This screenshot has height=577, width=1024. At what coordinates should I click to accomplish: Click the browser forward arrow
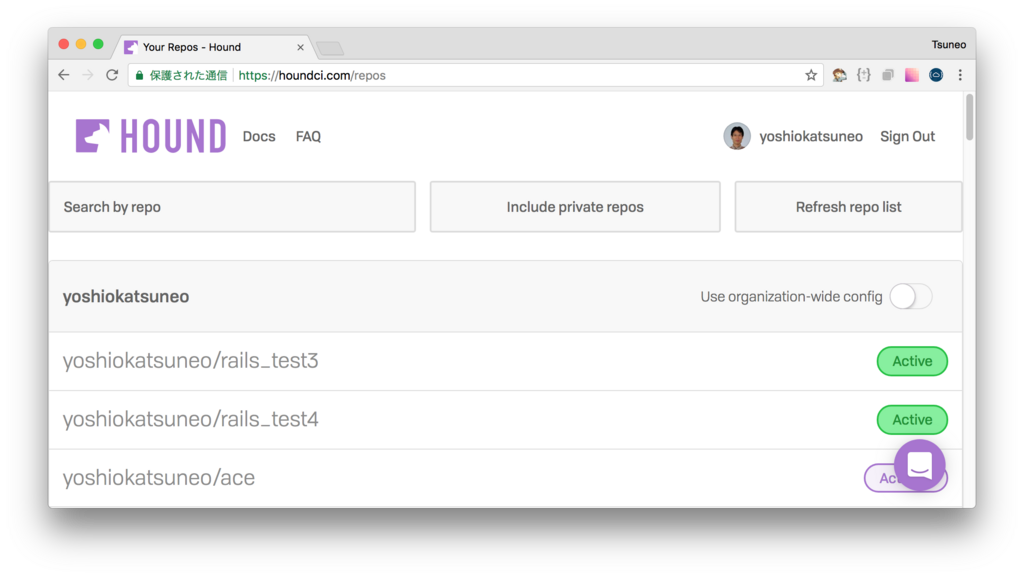point(88,75)
